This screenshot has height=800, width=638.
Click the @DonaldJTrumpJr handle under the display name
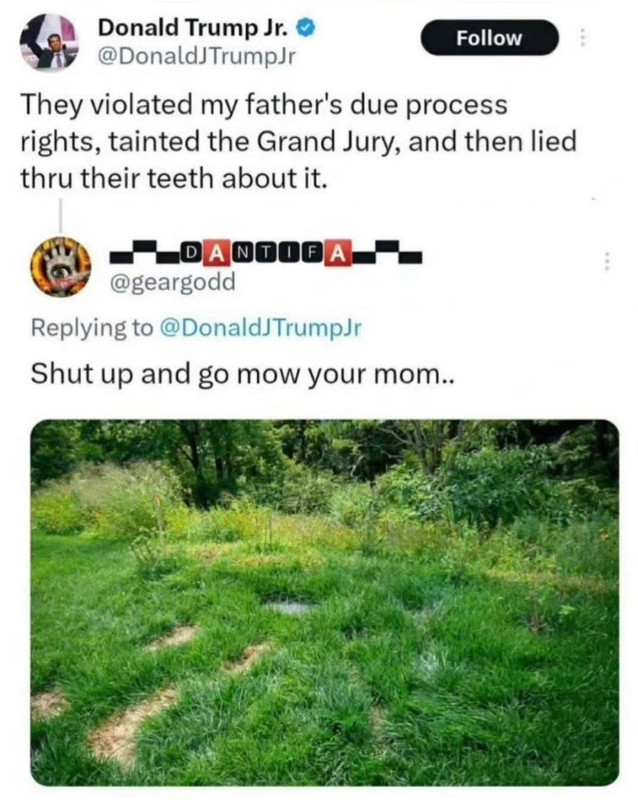pyautogui.click(x=197, y=57)
